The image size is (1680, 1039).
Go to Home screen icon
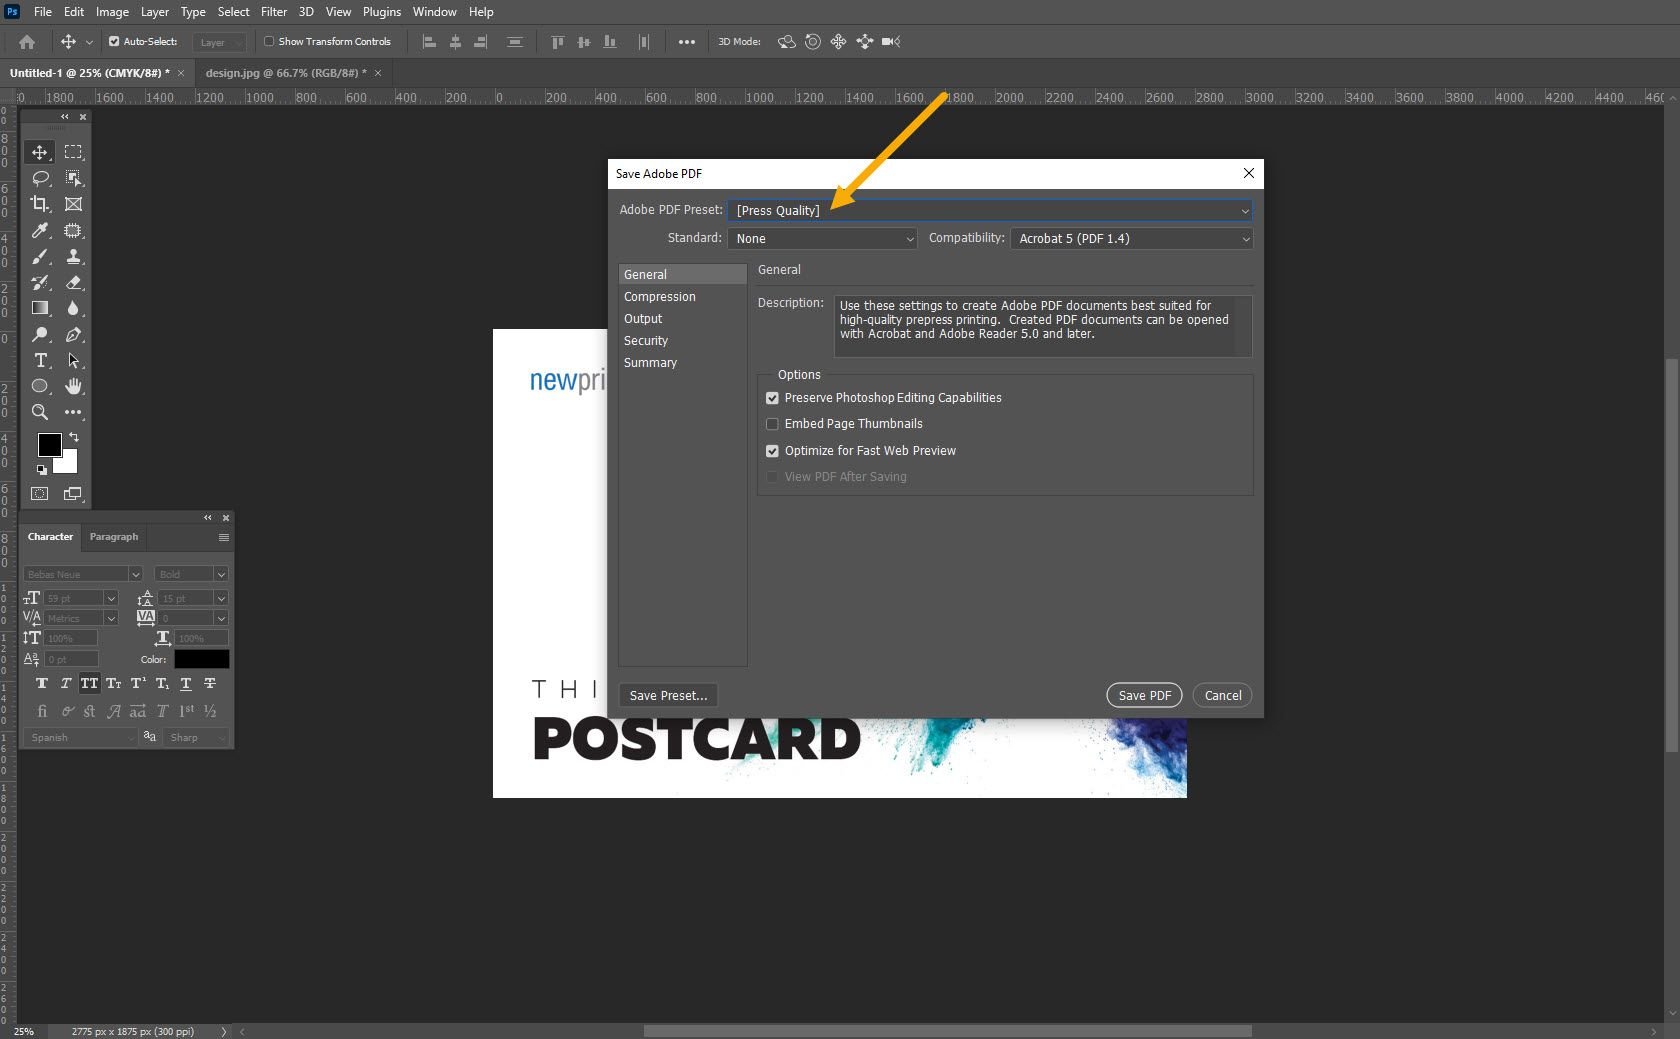tap(27, 42)
